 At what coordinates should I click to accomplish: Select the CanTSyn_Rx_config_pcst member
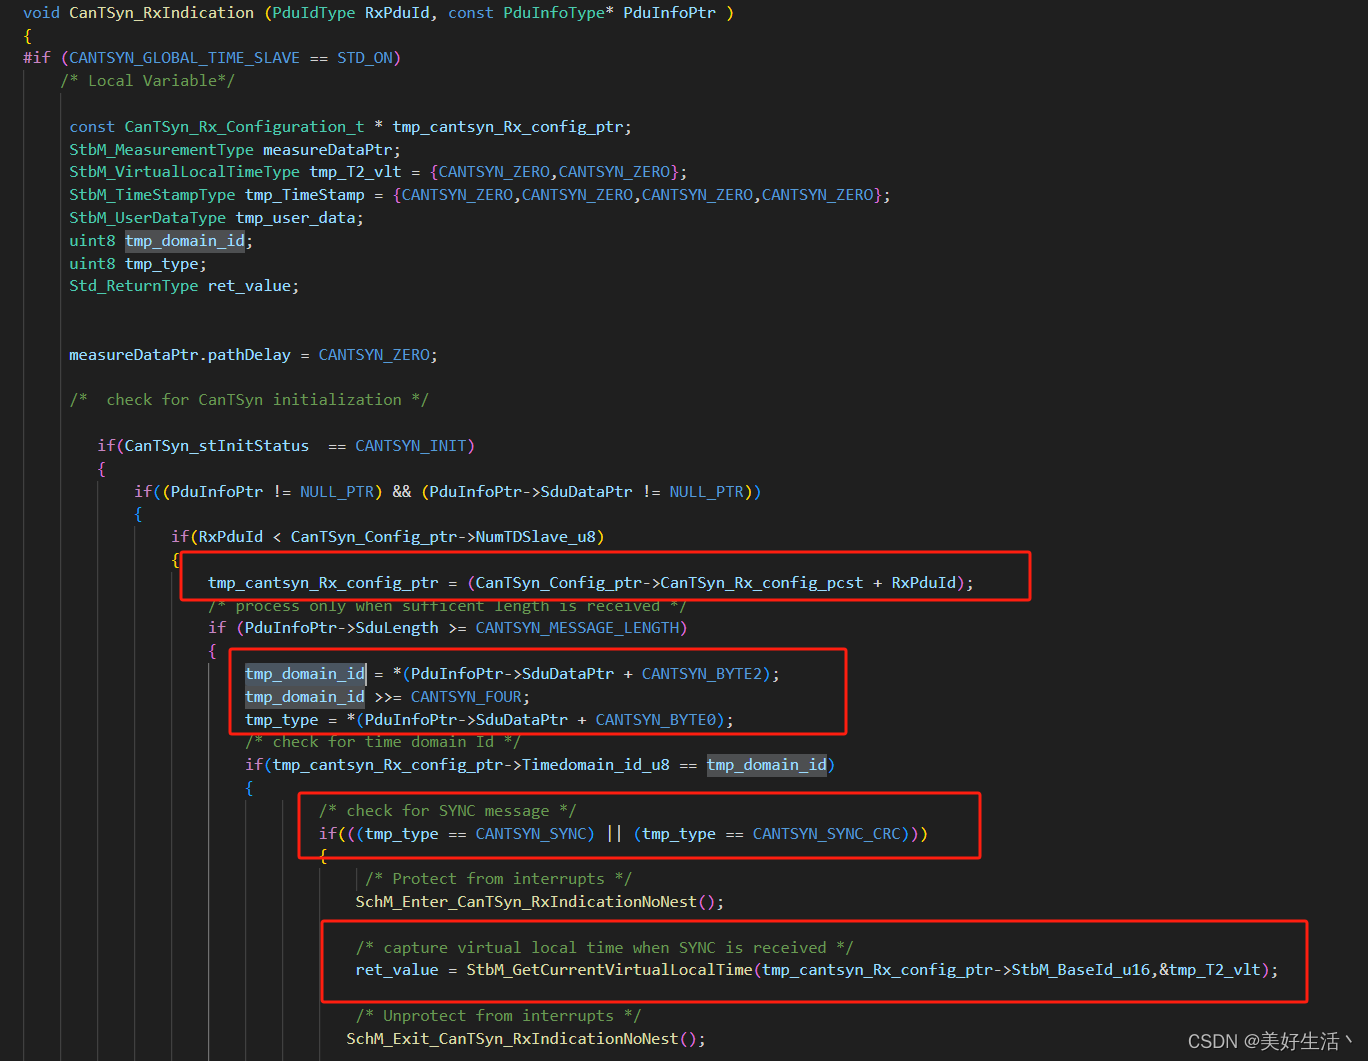point(762,582)
